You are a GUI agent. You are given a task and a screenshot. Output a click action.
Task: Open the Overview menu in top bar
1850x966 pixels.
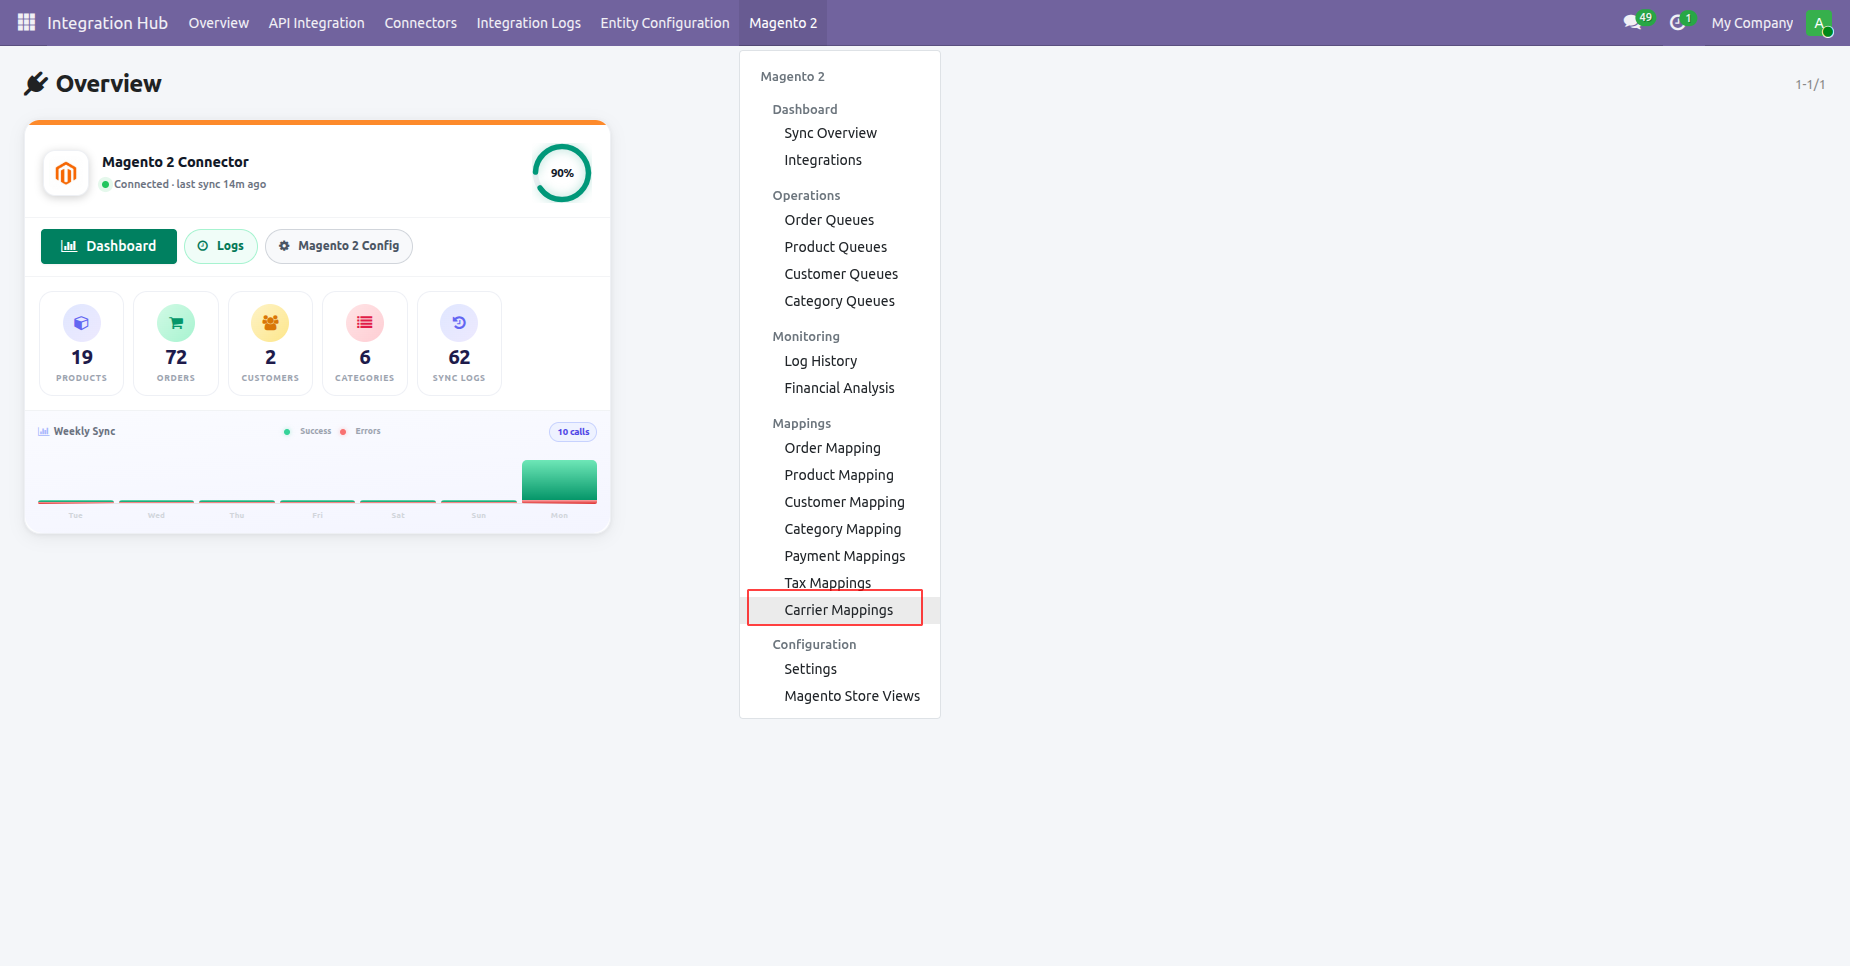click(x=219, y=23)
